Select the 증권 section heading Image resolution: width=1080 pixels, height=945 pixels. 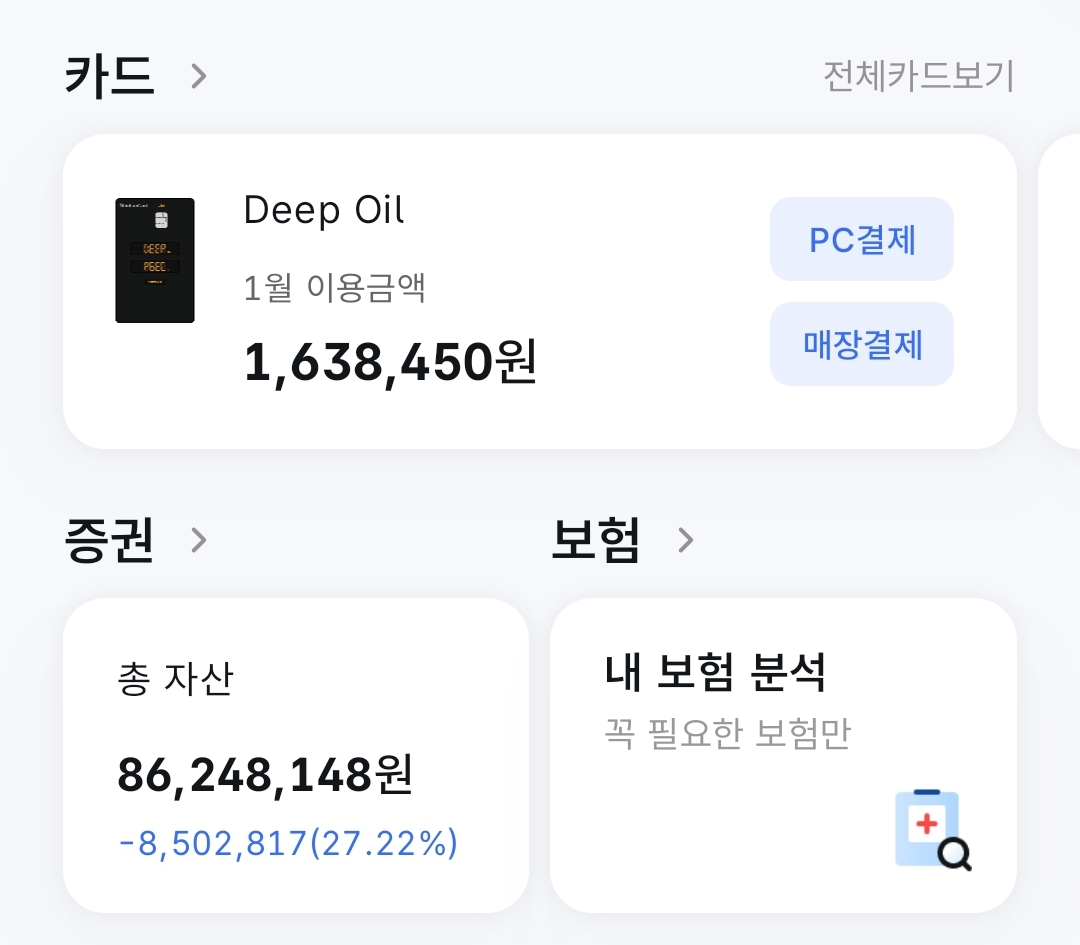coord(109,540)
